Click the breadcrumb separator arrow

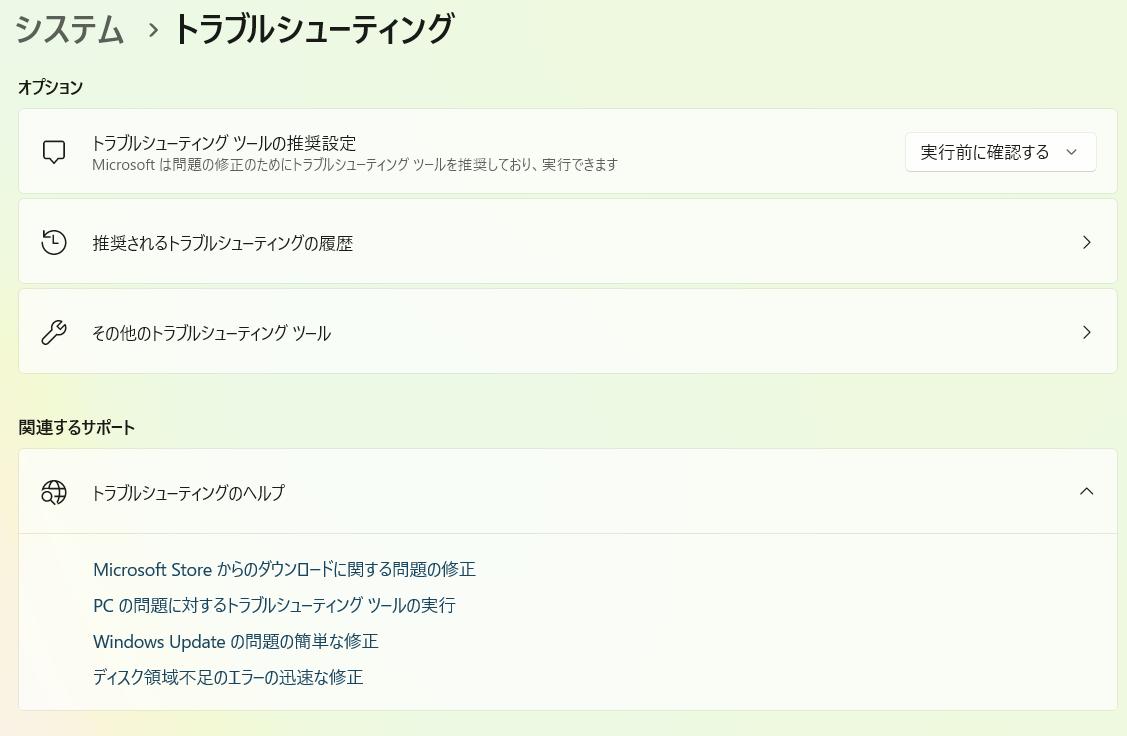tap(153, 30)
